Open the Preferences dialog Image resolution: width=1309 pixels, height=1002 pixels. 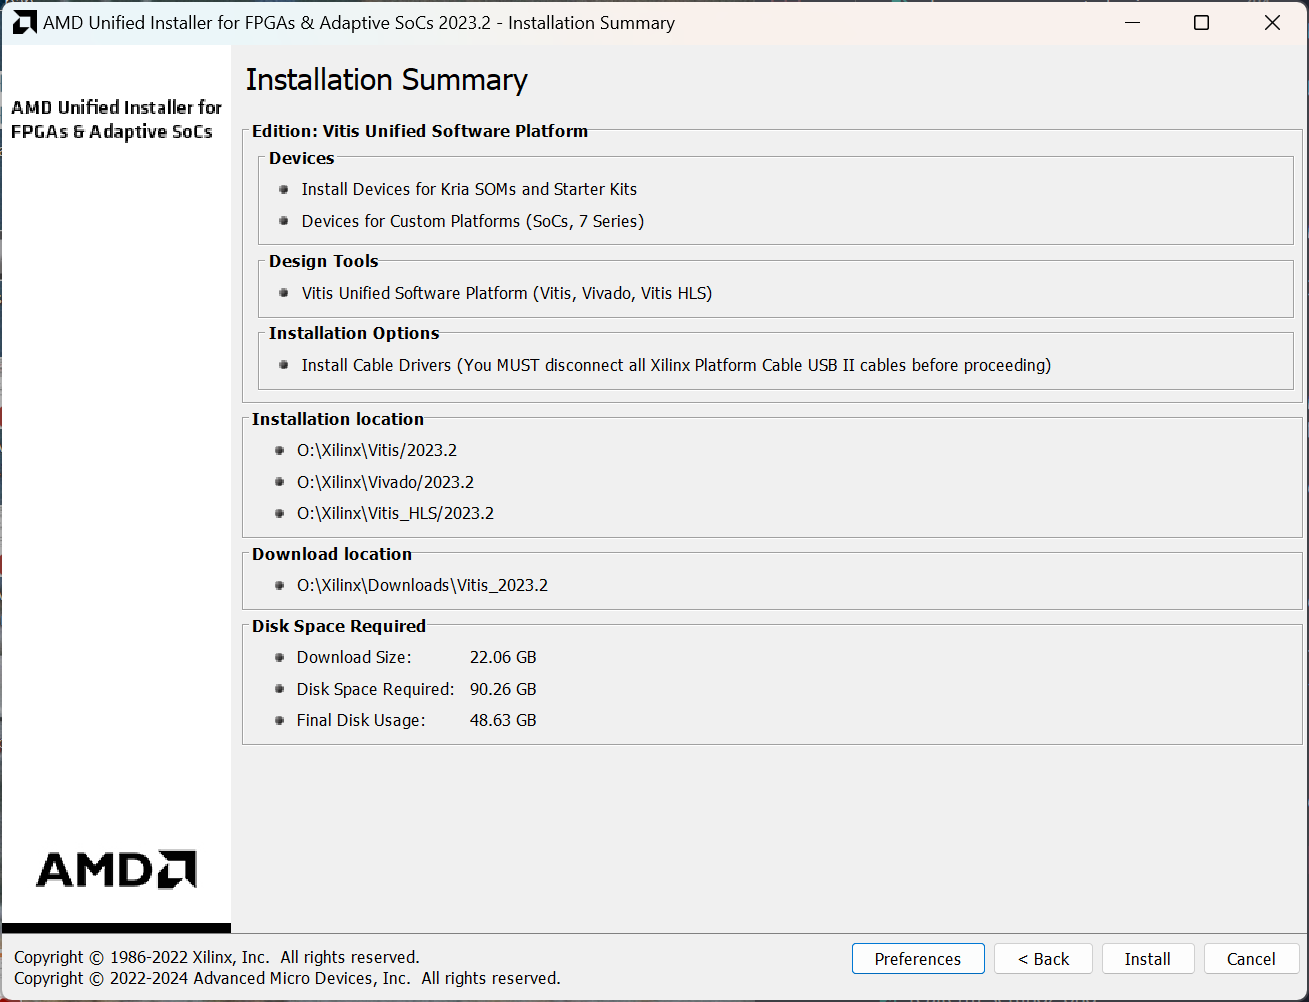pyautogui.click(x=917, y=959)
